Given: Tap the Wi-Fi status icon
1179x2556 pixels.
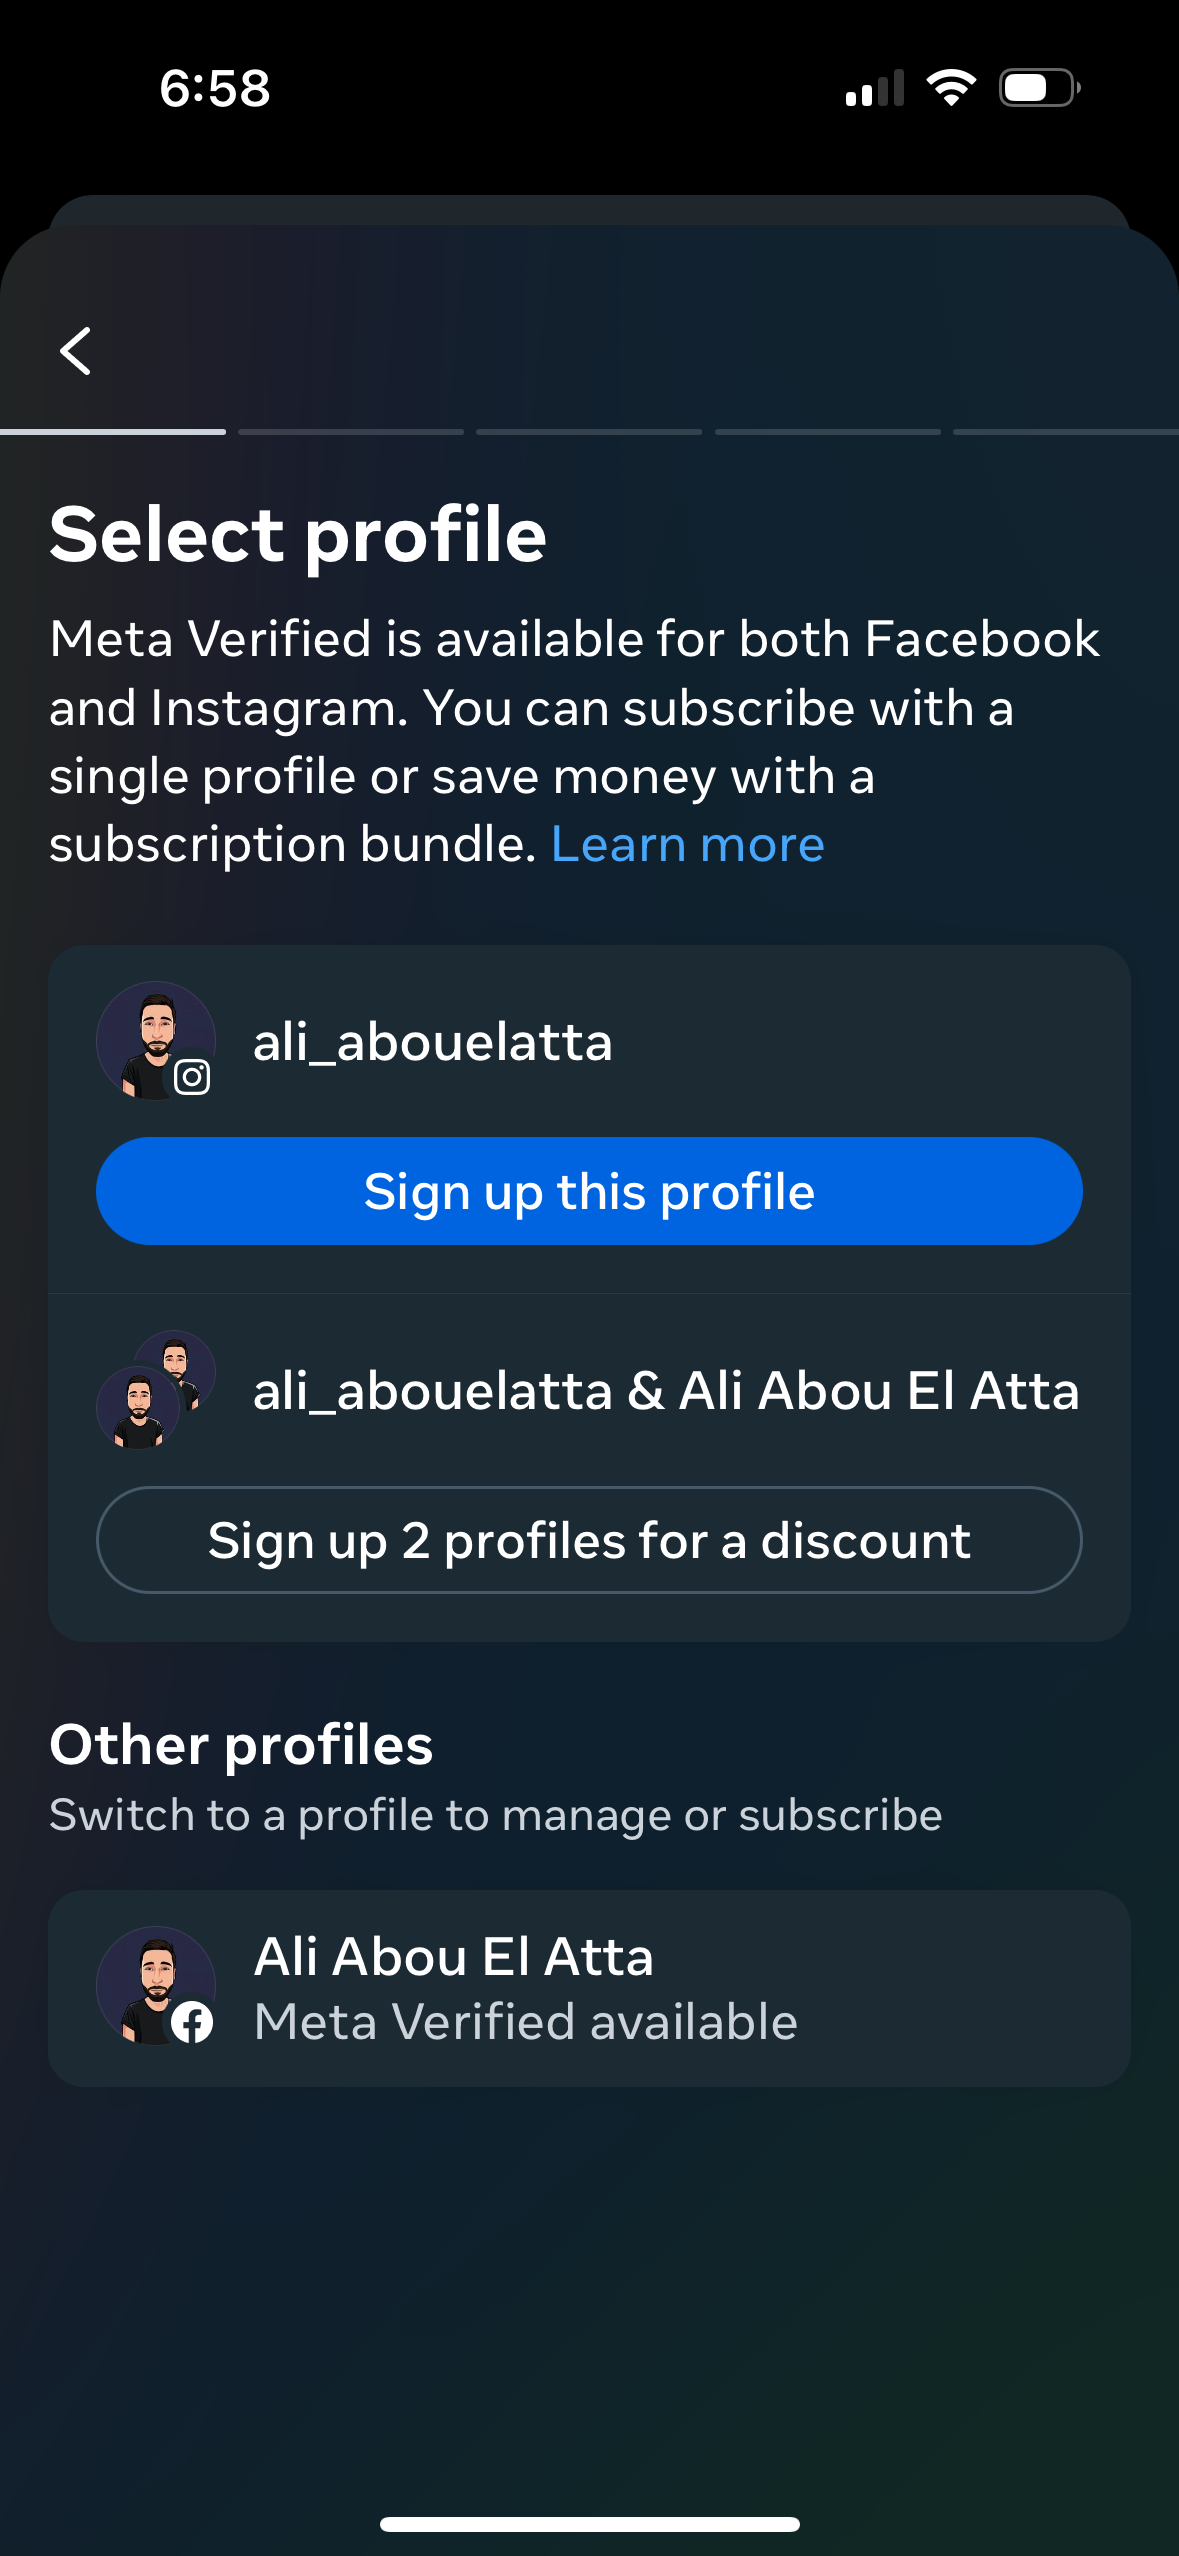Looking at the screenshot, I should [x=951, y=88].
